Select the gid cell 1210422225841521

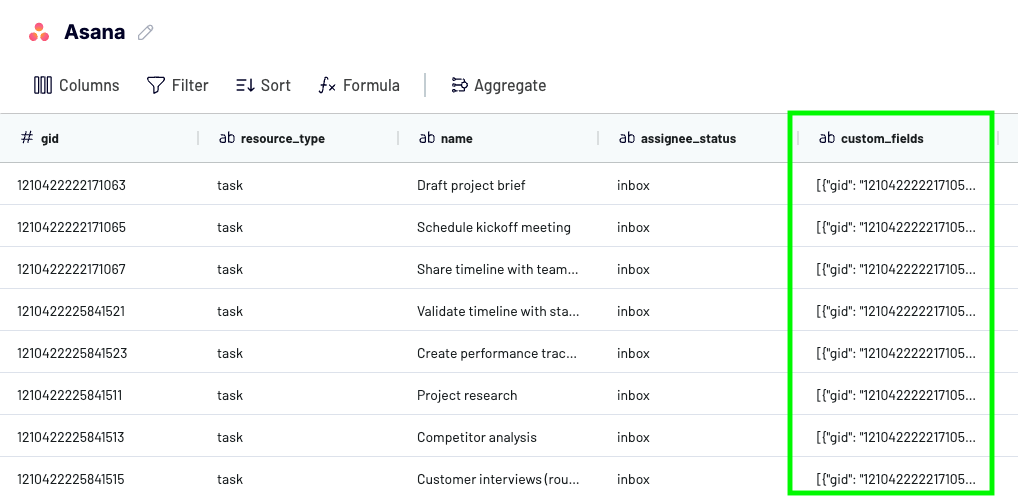[71, 311]
